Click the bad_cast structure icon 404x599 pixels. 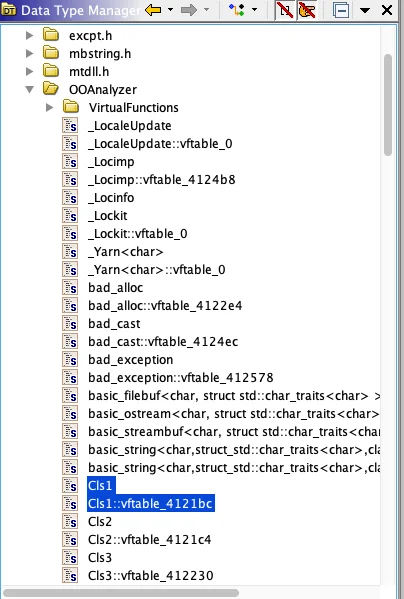point(70,323)
